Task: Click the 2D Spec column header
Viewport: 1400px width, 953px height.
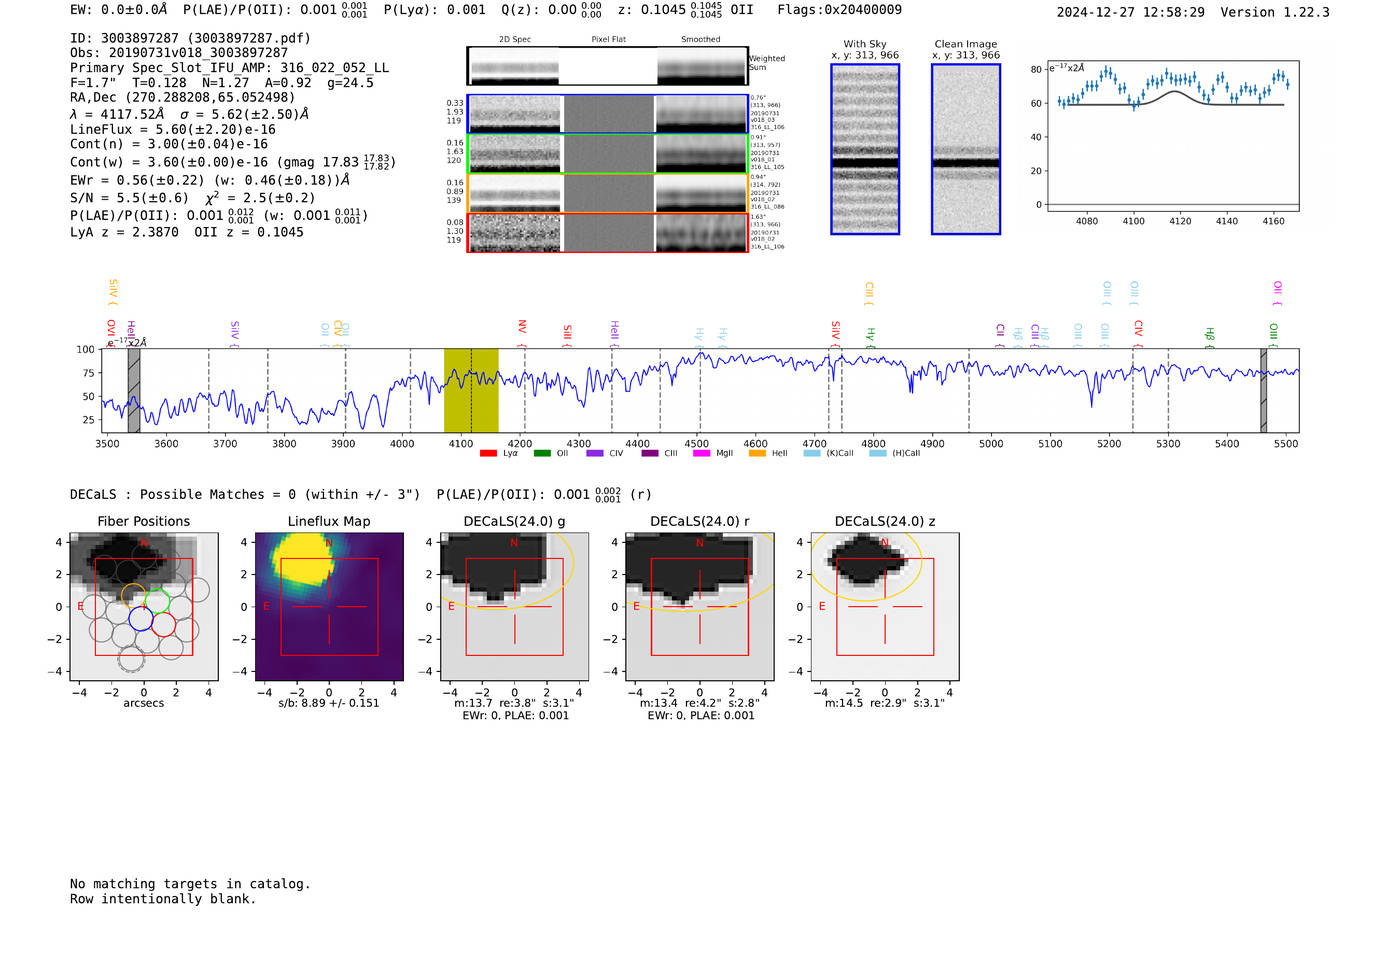Action: coord(515,40)
